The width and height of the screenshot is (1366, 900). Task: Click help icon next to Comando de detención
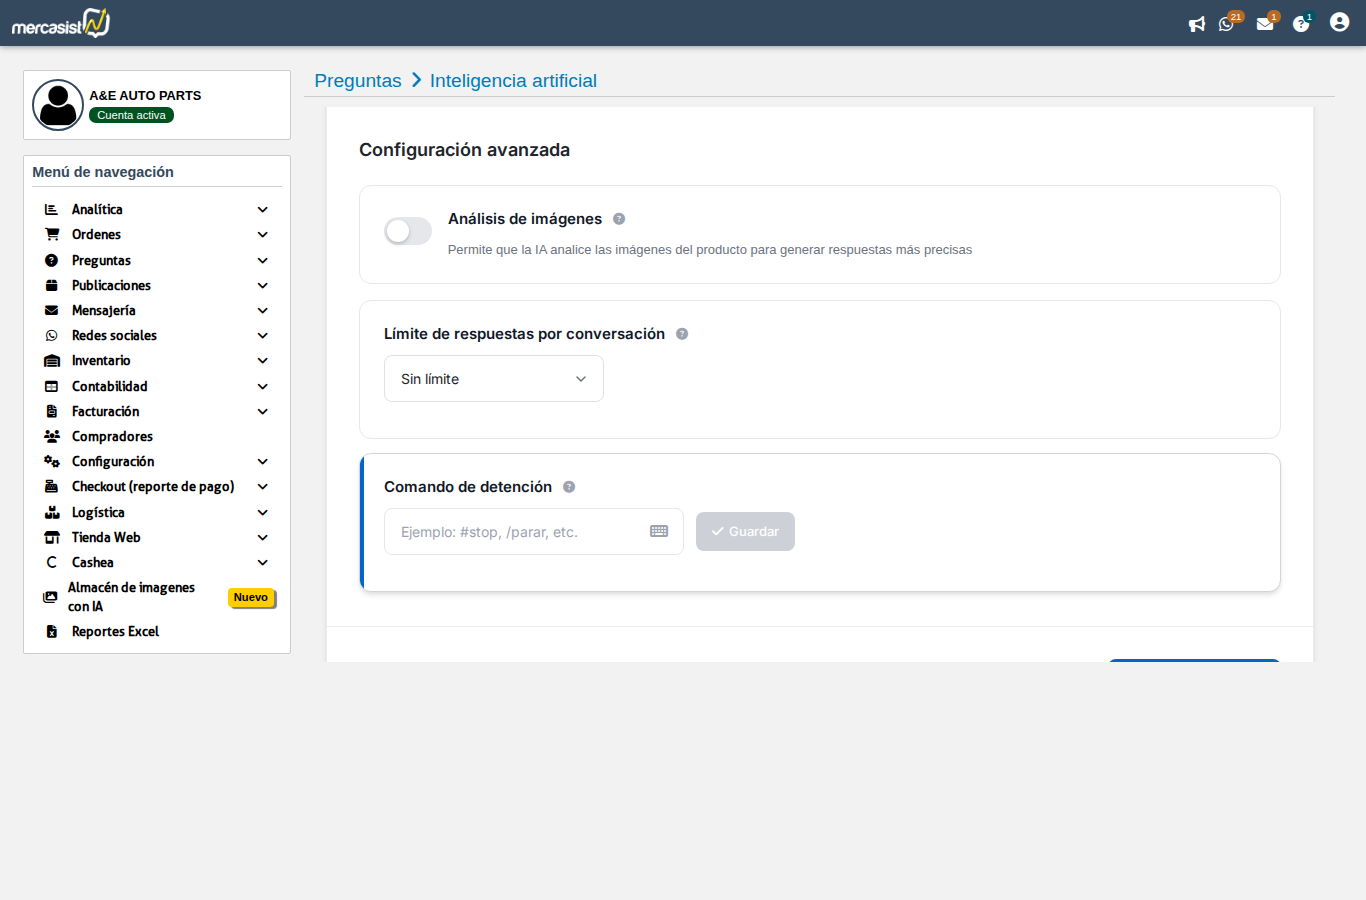(569, 487)
